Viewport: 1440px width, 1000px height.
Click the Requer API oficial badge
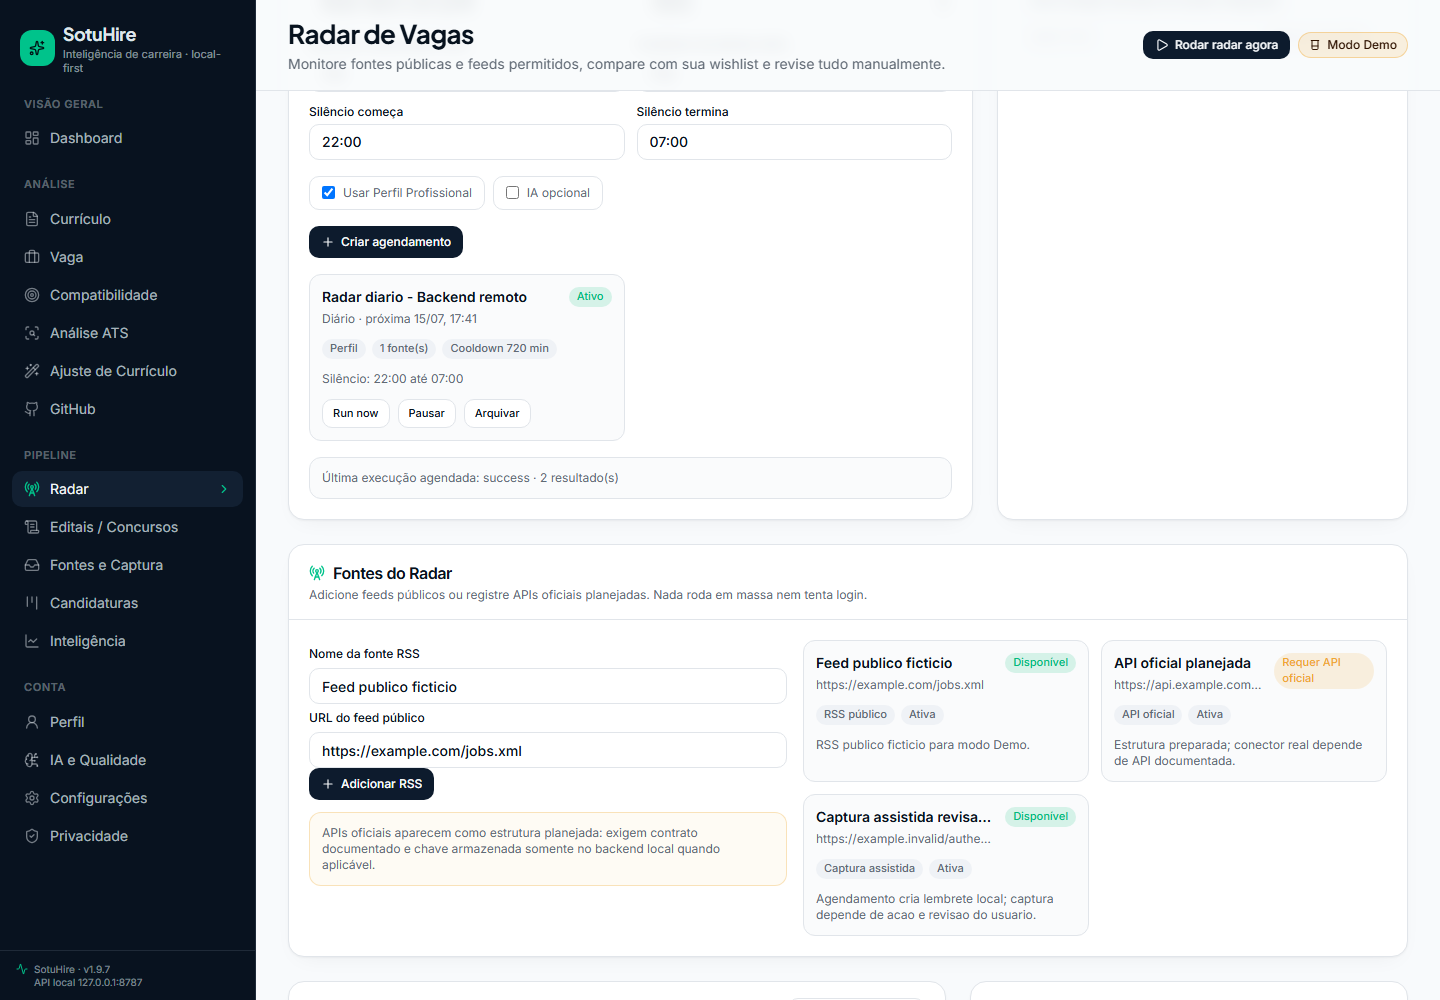click(1324, 670)
